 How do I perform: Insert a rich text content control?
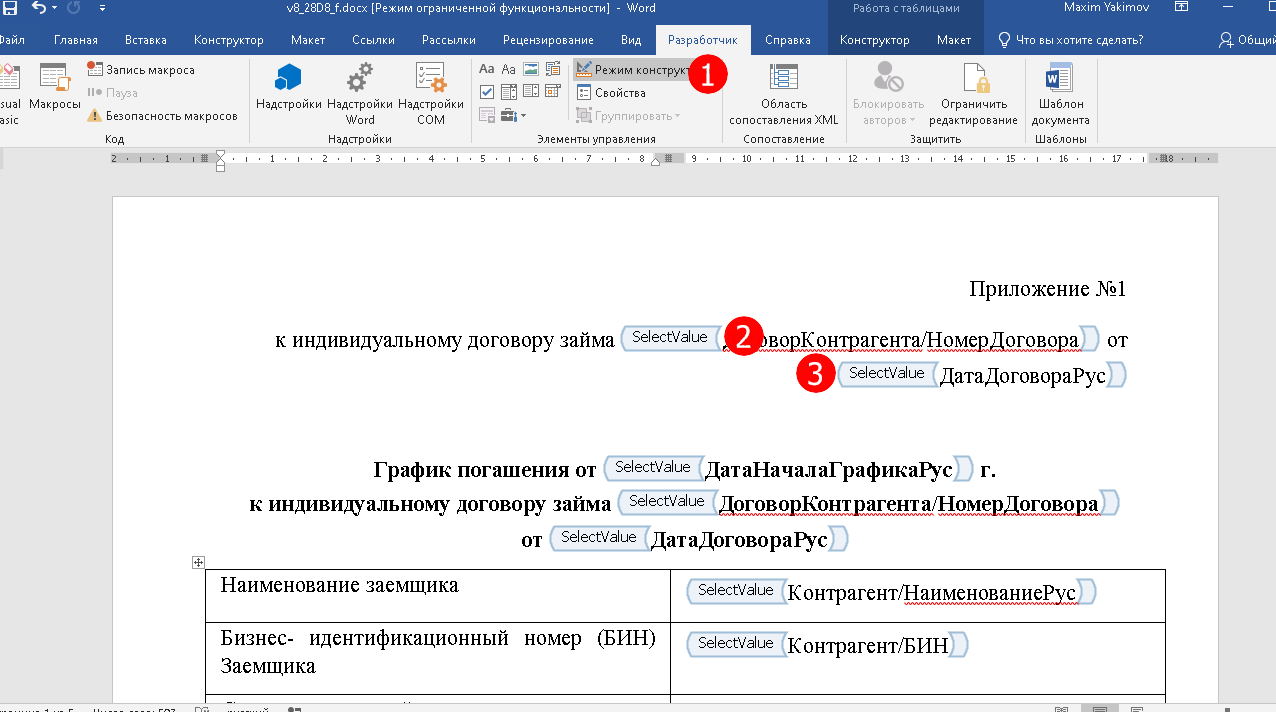[x=487, y=69]
